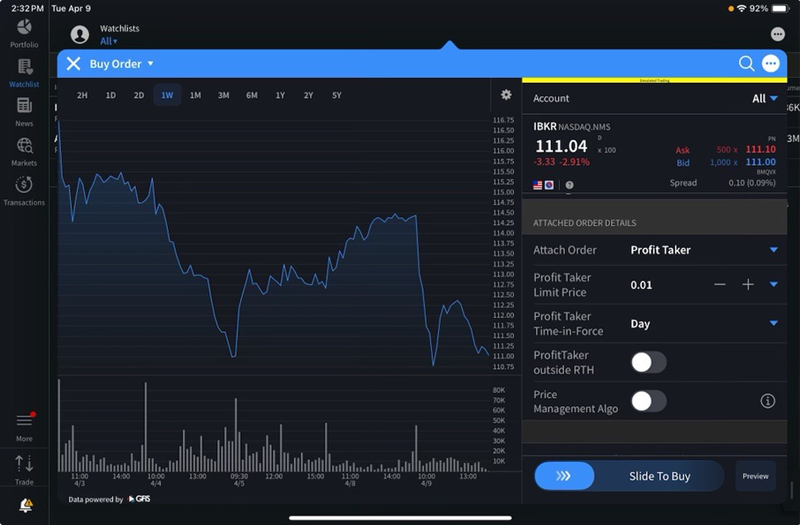Open search in Buy Order header
The height and width of the screenshot is (525, 800).
click(x=746, y=64)
